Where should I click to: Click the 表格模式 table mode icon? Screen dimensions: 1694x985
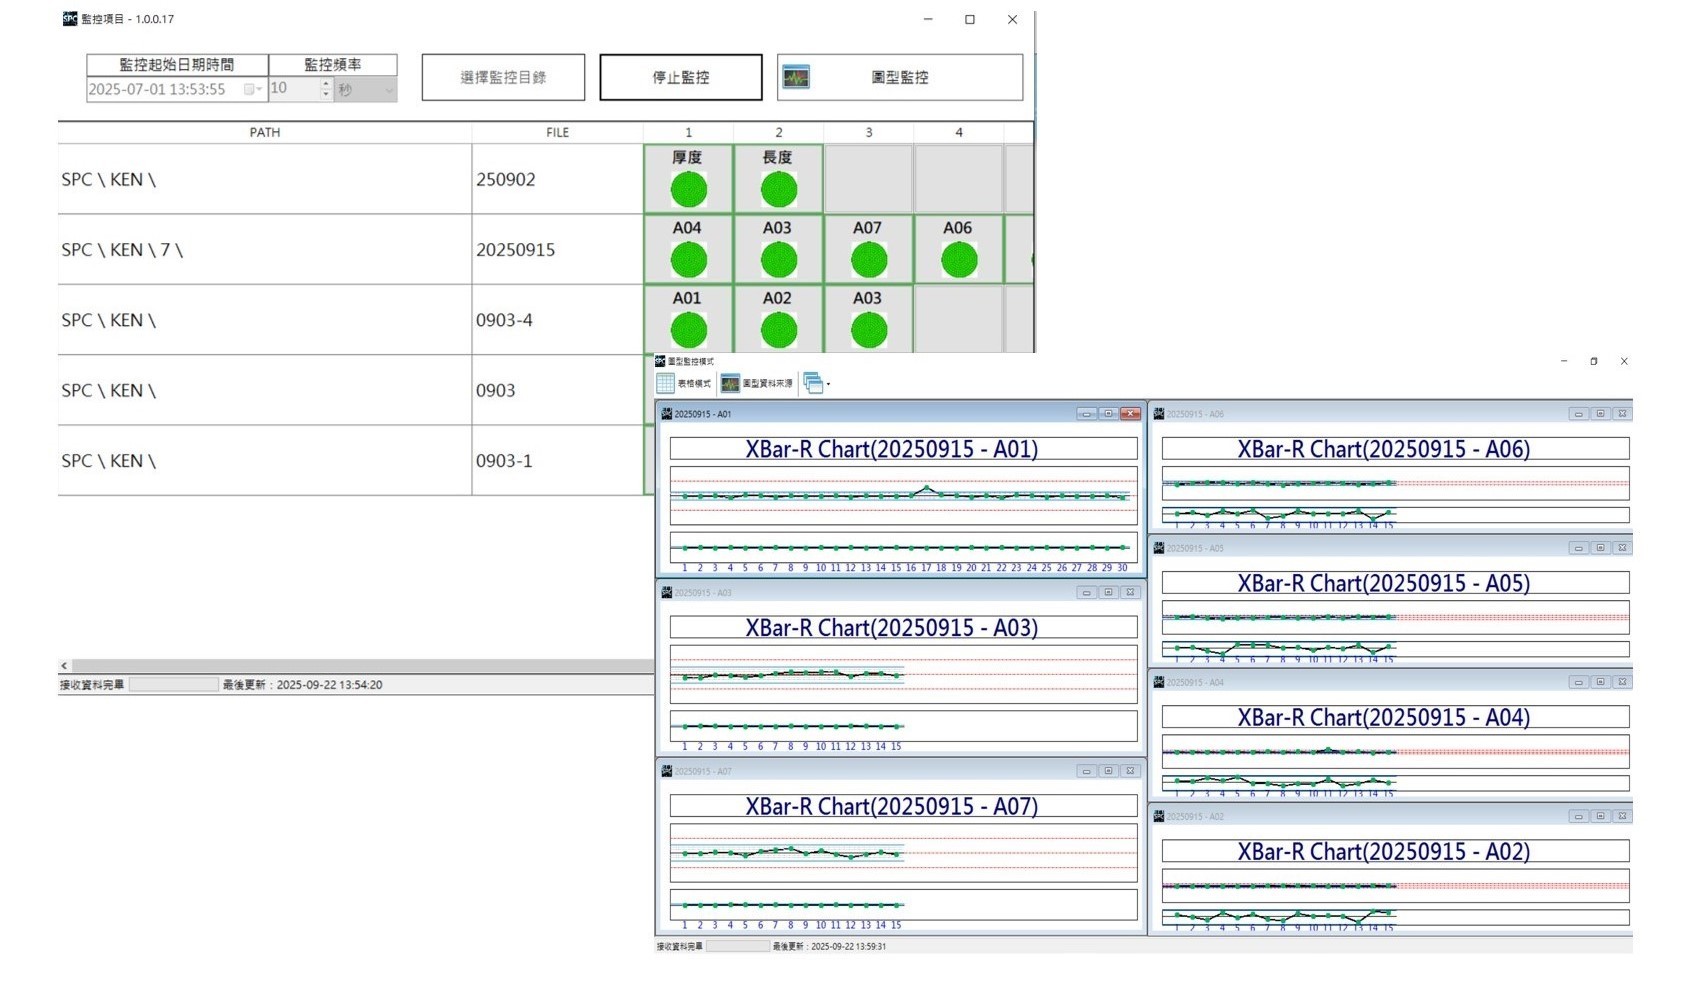pyautogui.click(x=666, y=384)
